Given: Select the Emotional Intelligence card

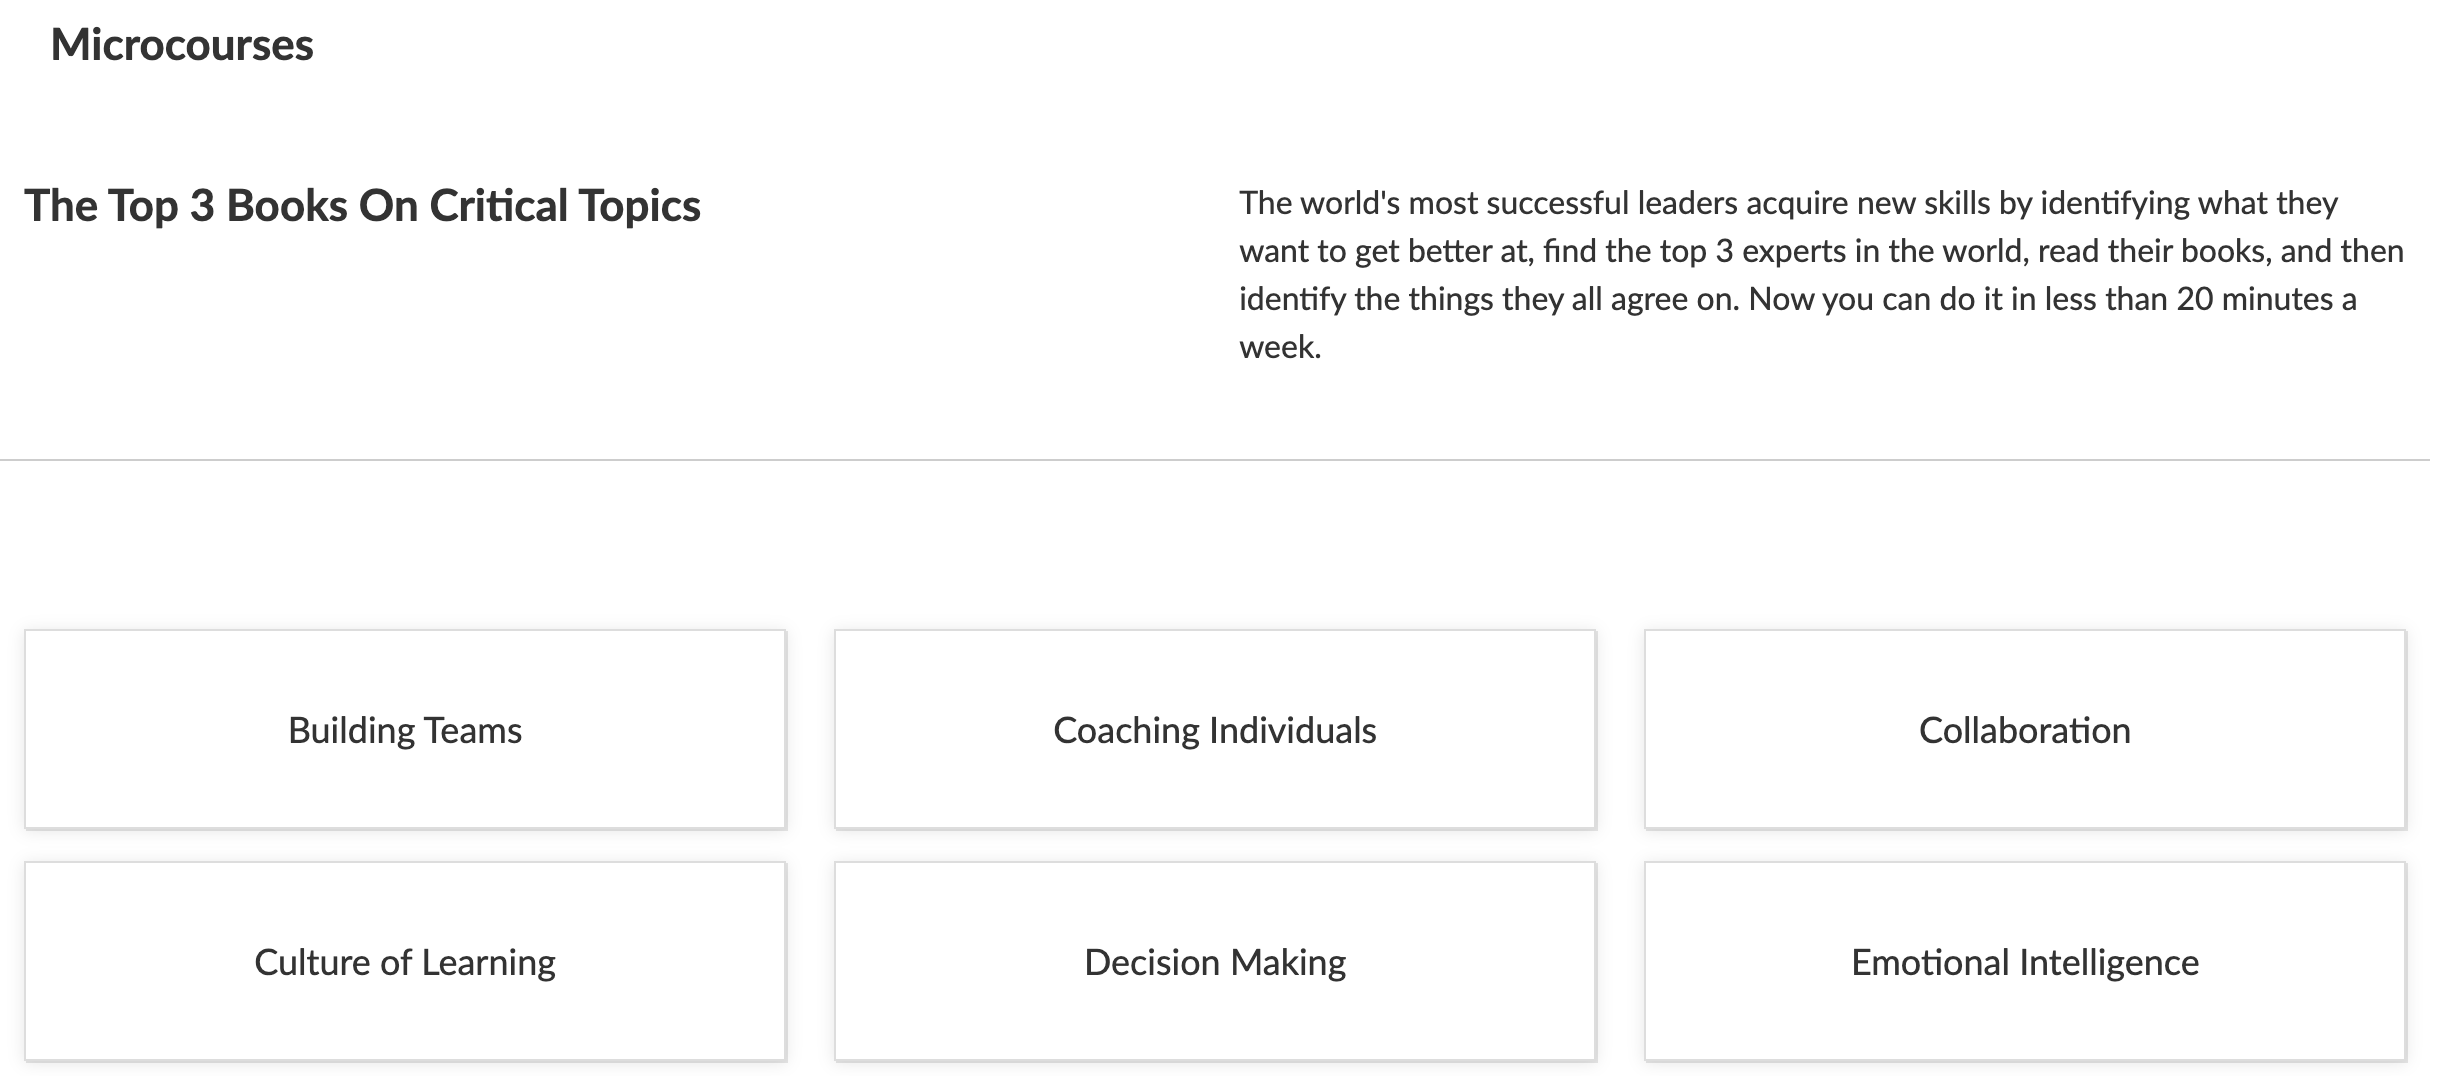Looking at the screenshot, I should pyautogui.click(x=2024, y=962).
